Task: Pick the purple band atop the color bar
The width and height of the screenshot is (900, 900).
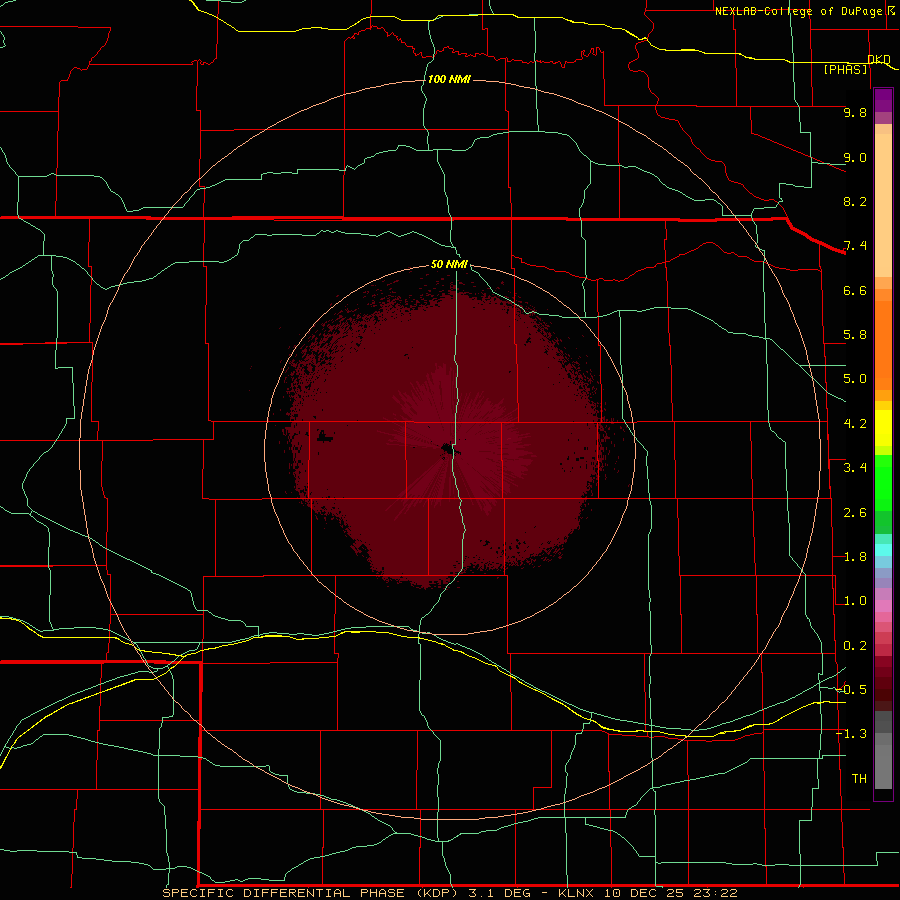Action: tap(883, 100)
